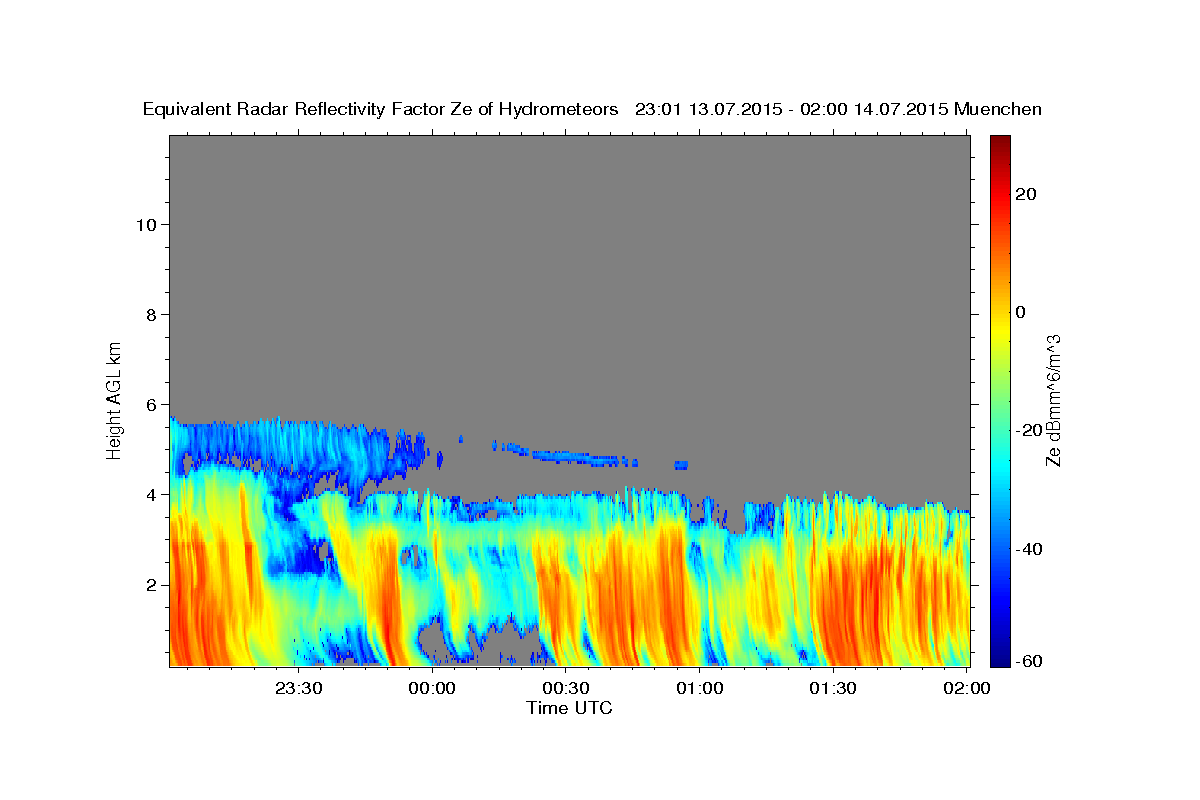Viewport: 1200px width, 800px height.
Task: Click the colorbar tick value '-60'
Action: (1029, 662)
